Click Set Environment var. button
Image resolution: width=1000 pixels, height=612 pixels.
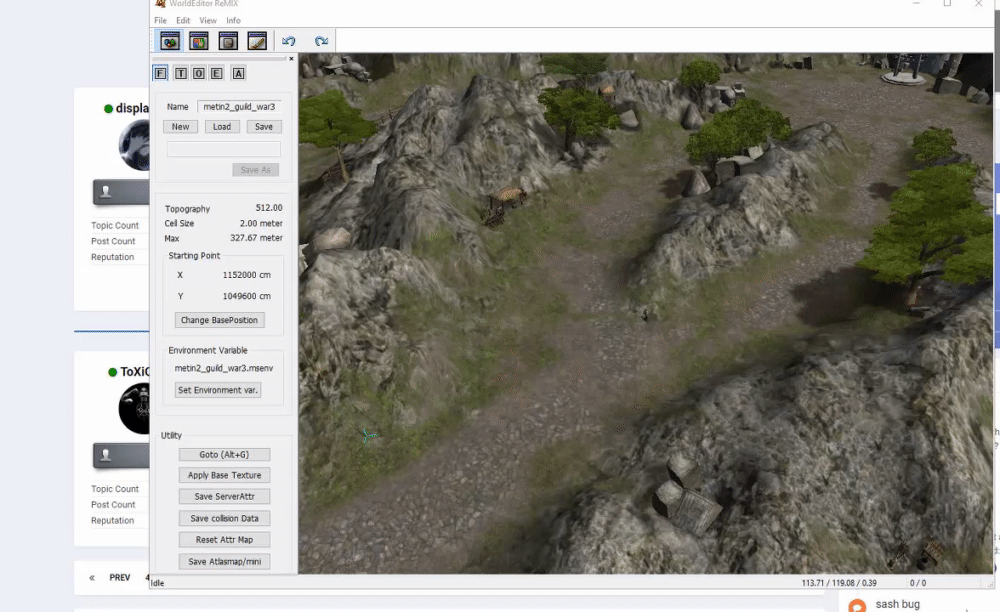[x=218, y=390]
